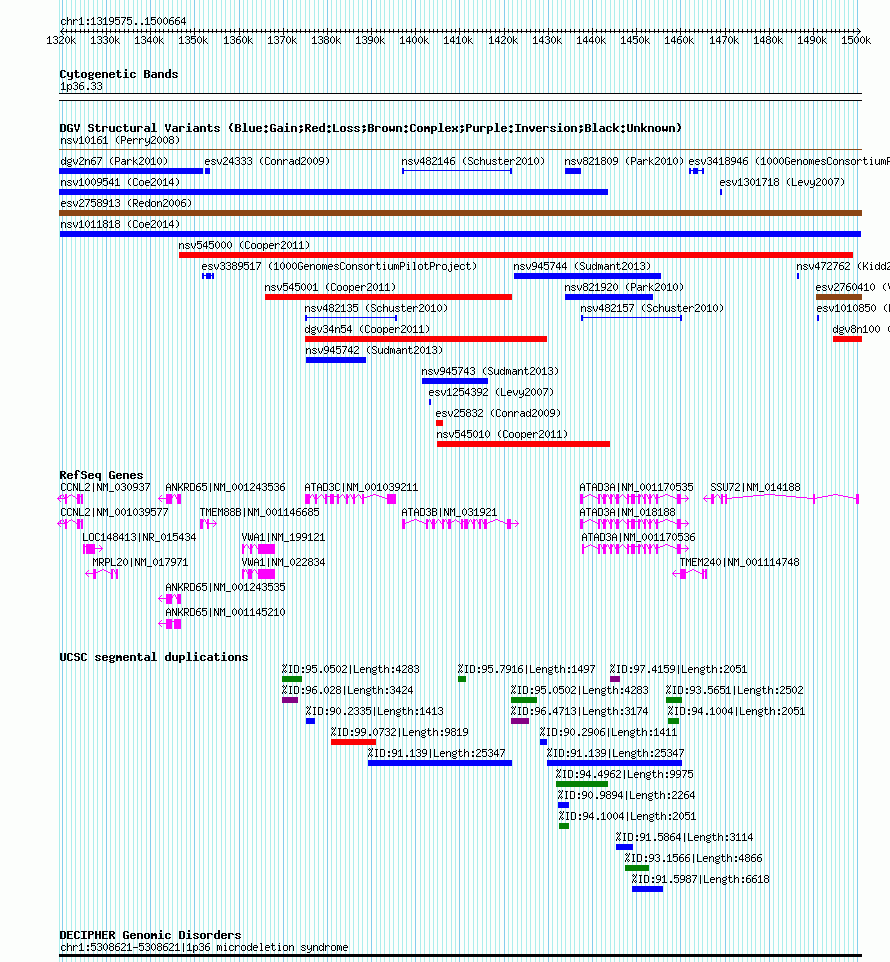Click the chr1:1319575..1500664 region label
The width and height of the screenshot is (890, 962).
pyautogui.click(x=123, y=21)
